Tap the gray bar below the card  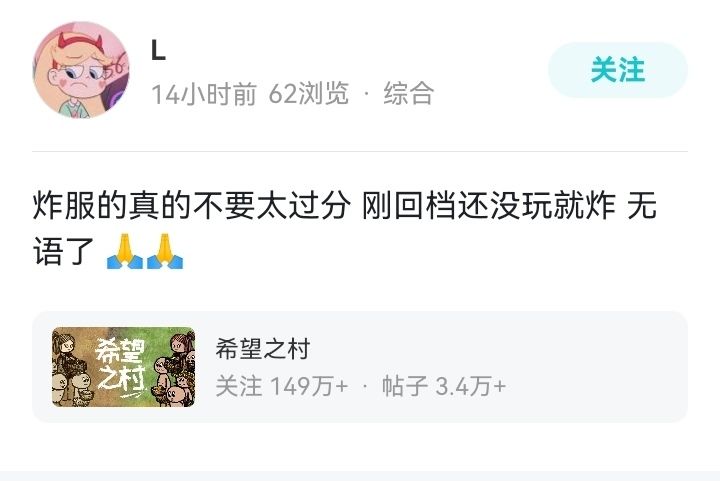click(x=360, y=476)
